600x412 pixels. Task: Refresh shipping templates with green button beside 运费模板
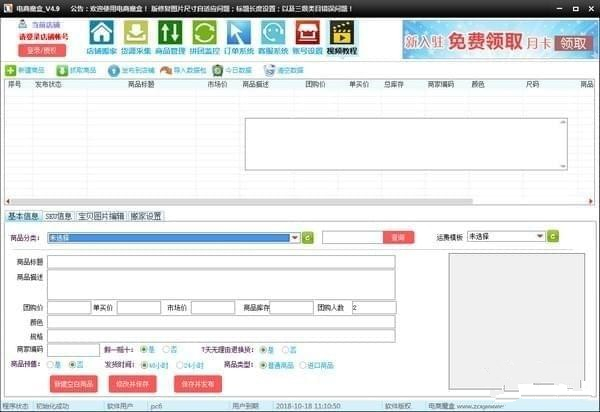pos(553,236)
